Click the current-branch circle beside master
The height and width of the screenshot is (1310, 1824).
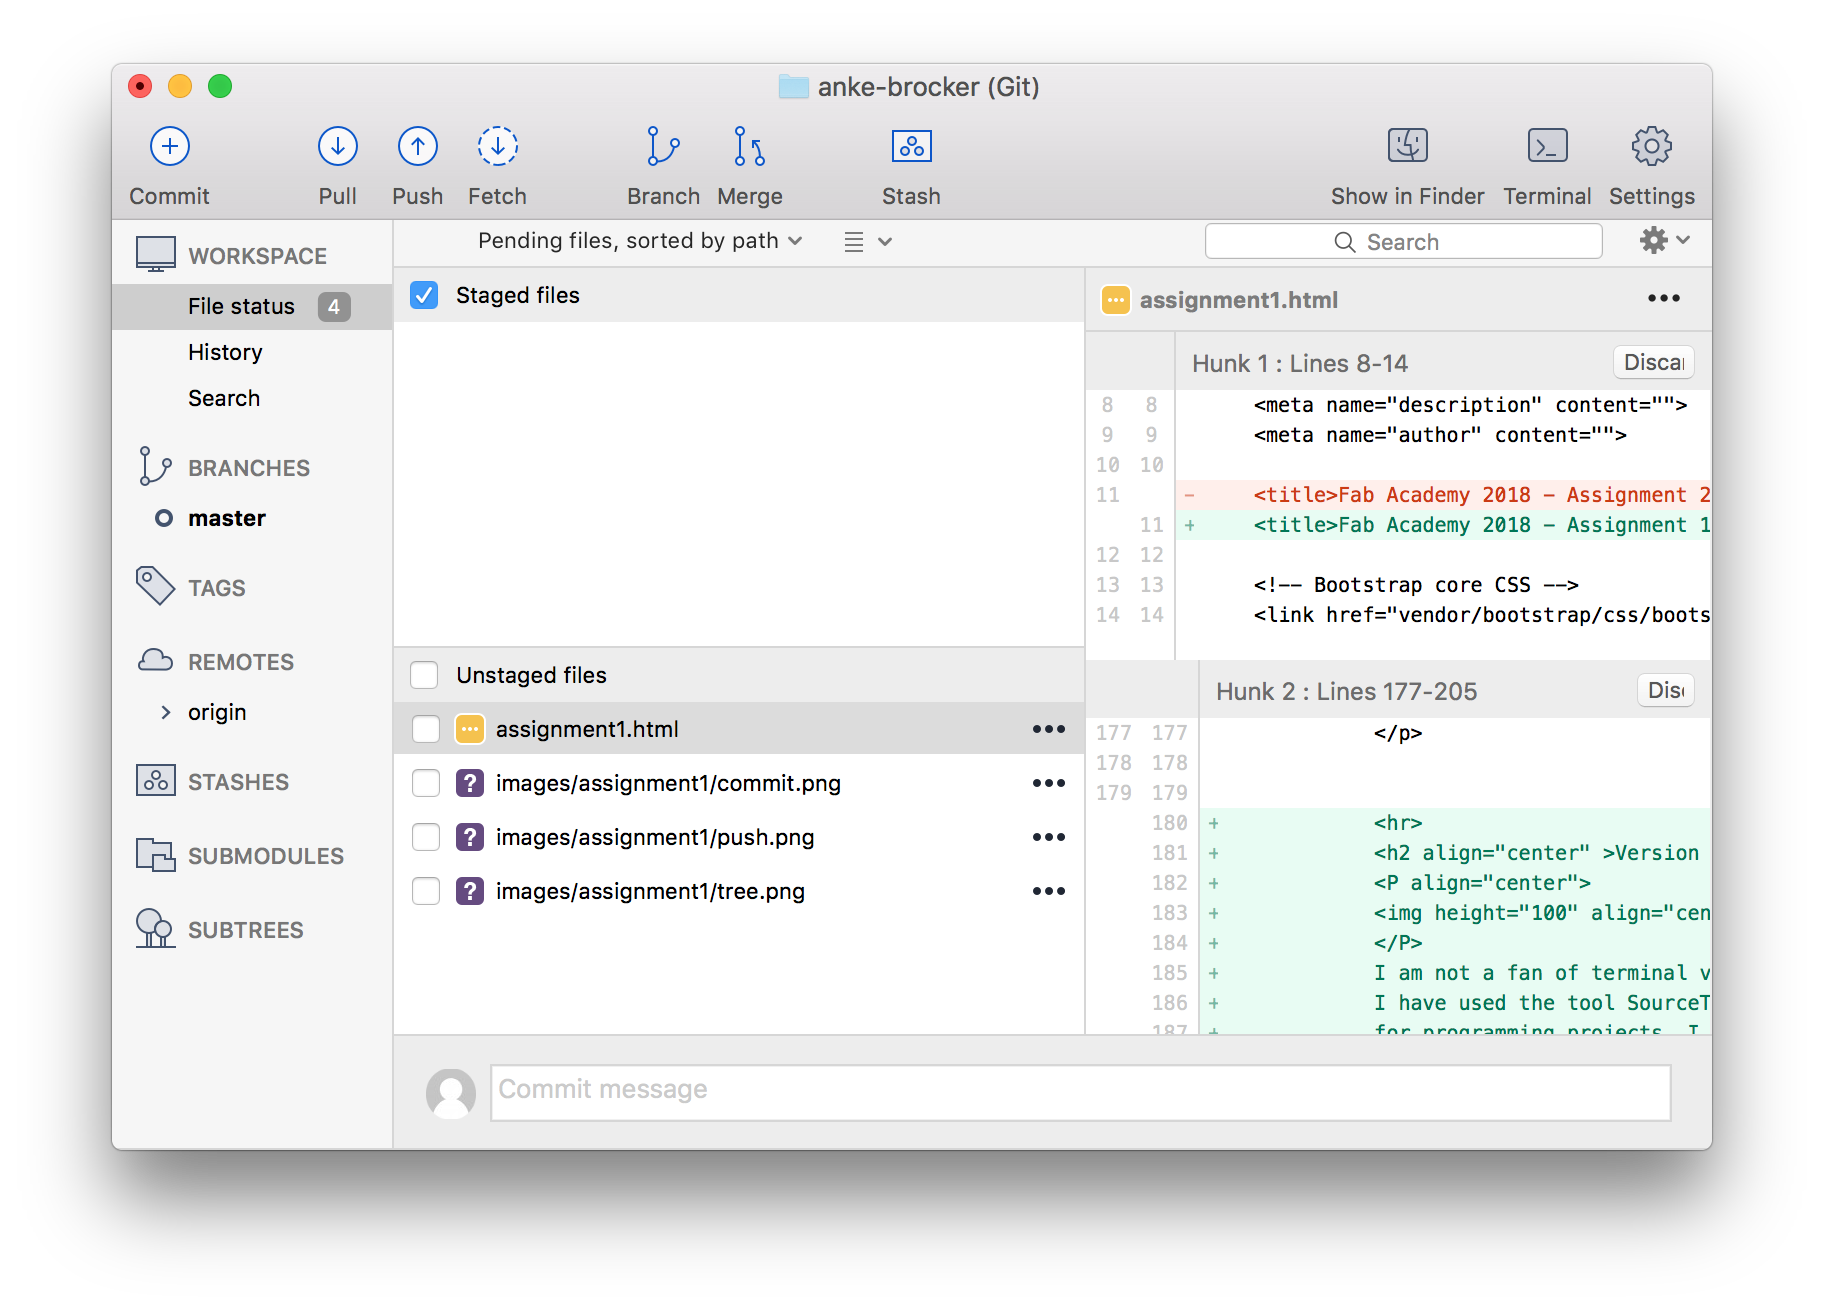coord(164,518)
